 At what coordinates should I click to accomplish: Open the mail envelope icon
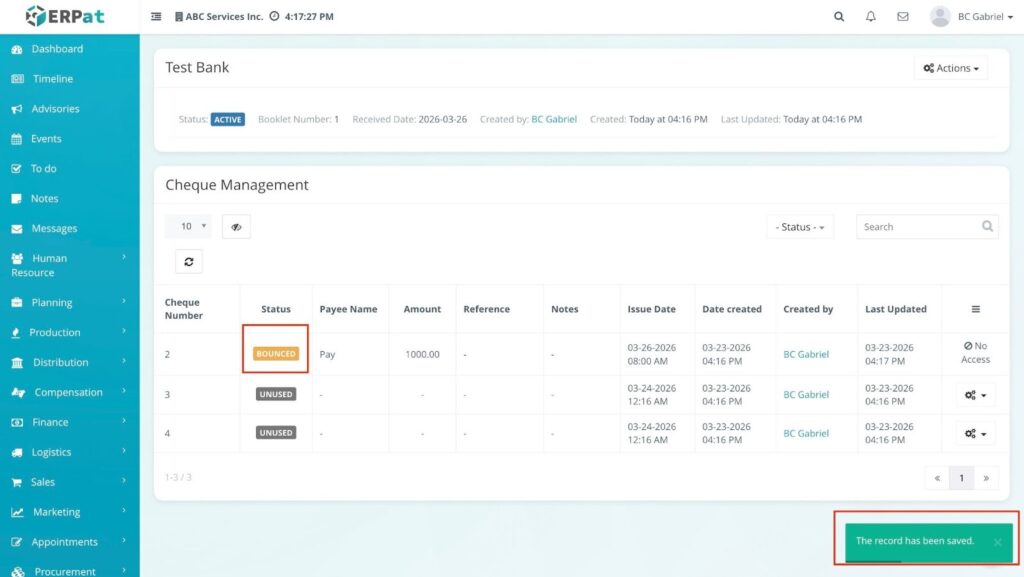903,17
